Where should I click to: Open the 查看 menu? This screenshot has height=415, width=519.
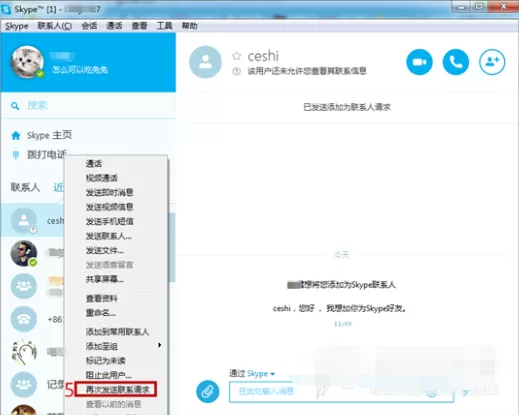[x=139, y=26]
